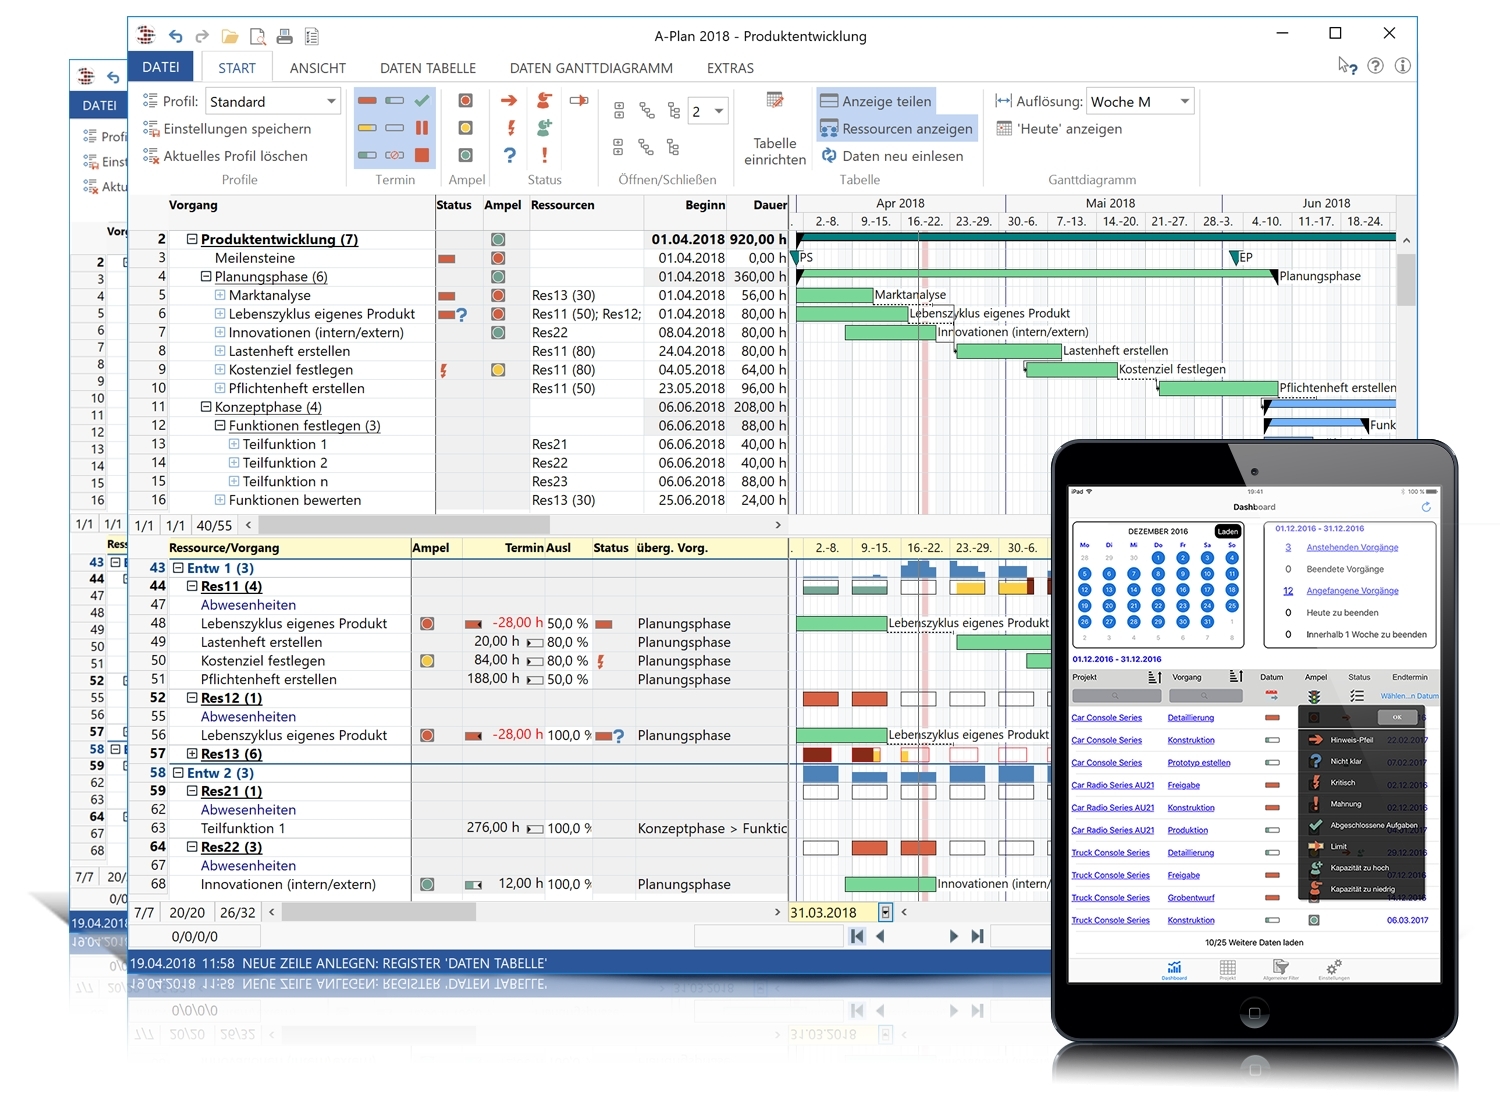1500x1100 pixels.
Task: Select the green traffic light Ampel icon
Action: [465, 155]
